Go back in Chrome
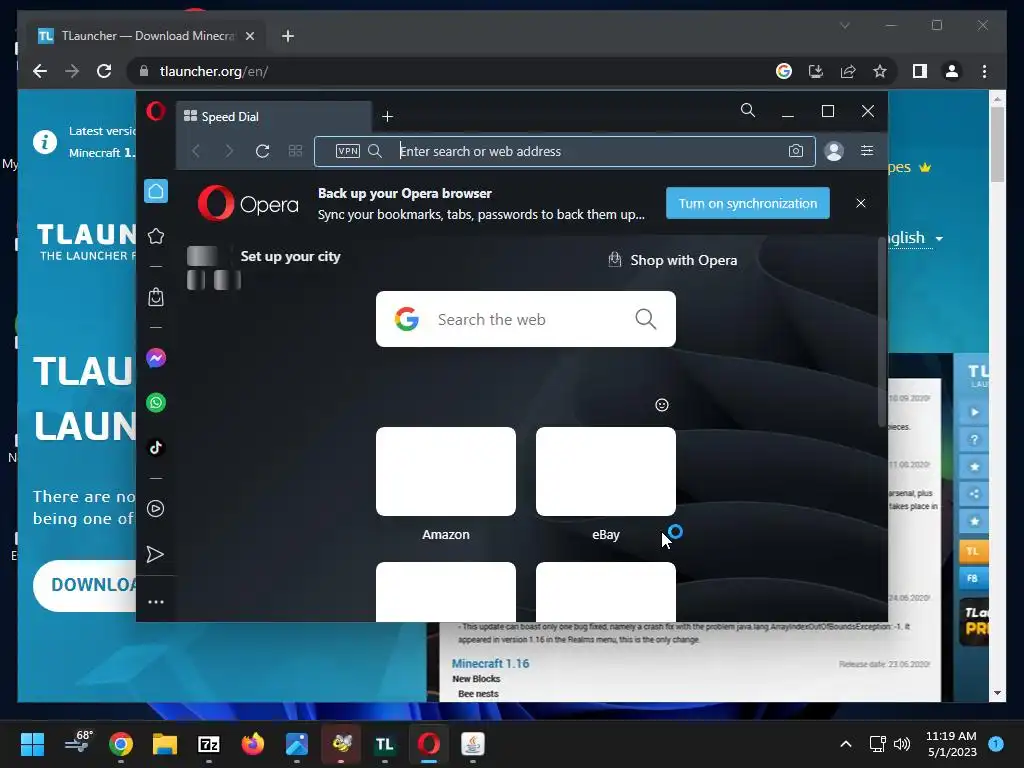1024x768 pixels. pos(40,71)
